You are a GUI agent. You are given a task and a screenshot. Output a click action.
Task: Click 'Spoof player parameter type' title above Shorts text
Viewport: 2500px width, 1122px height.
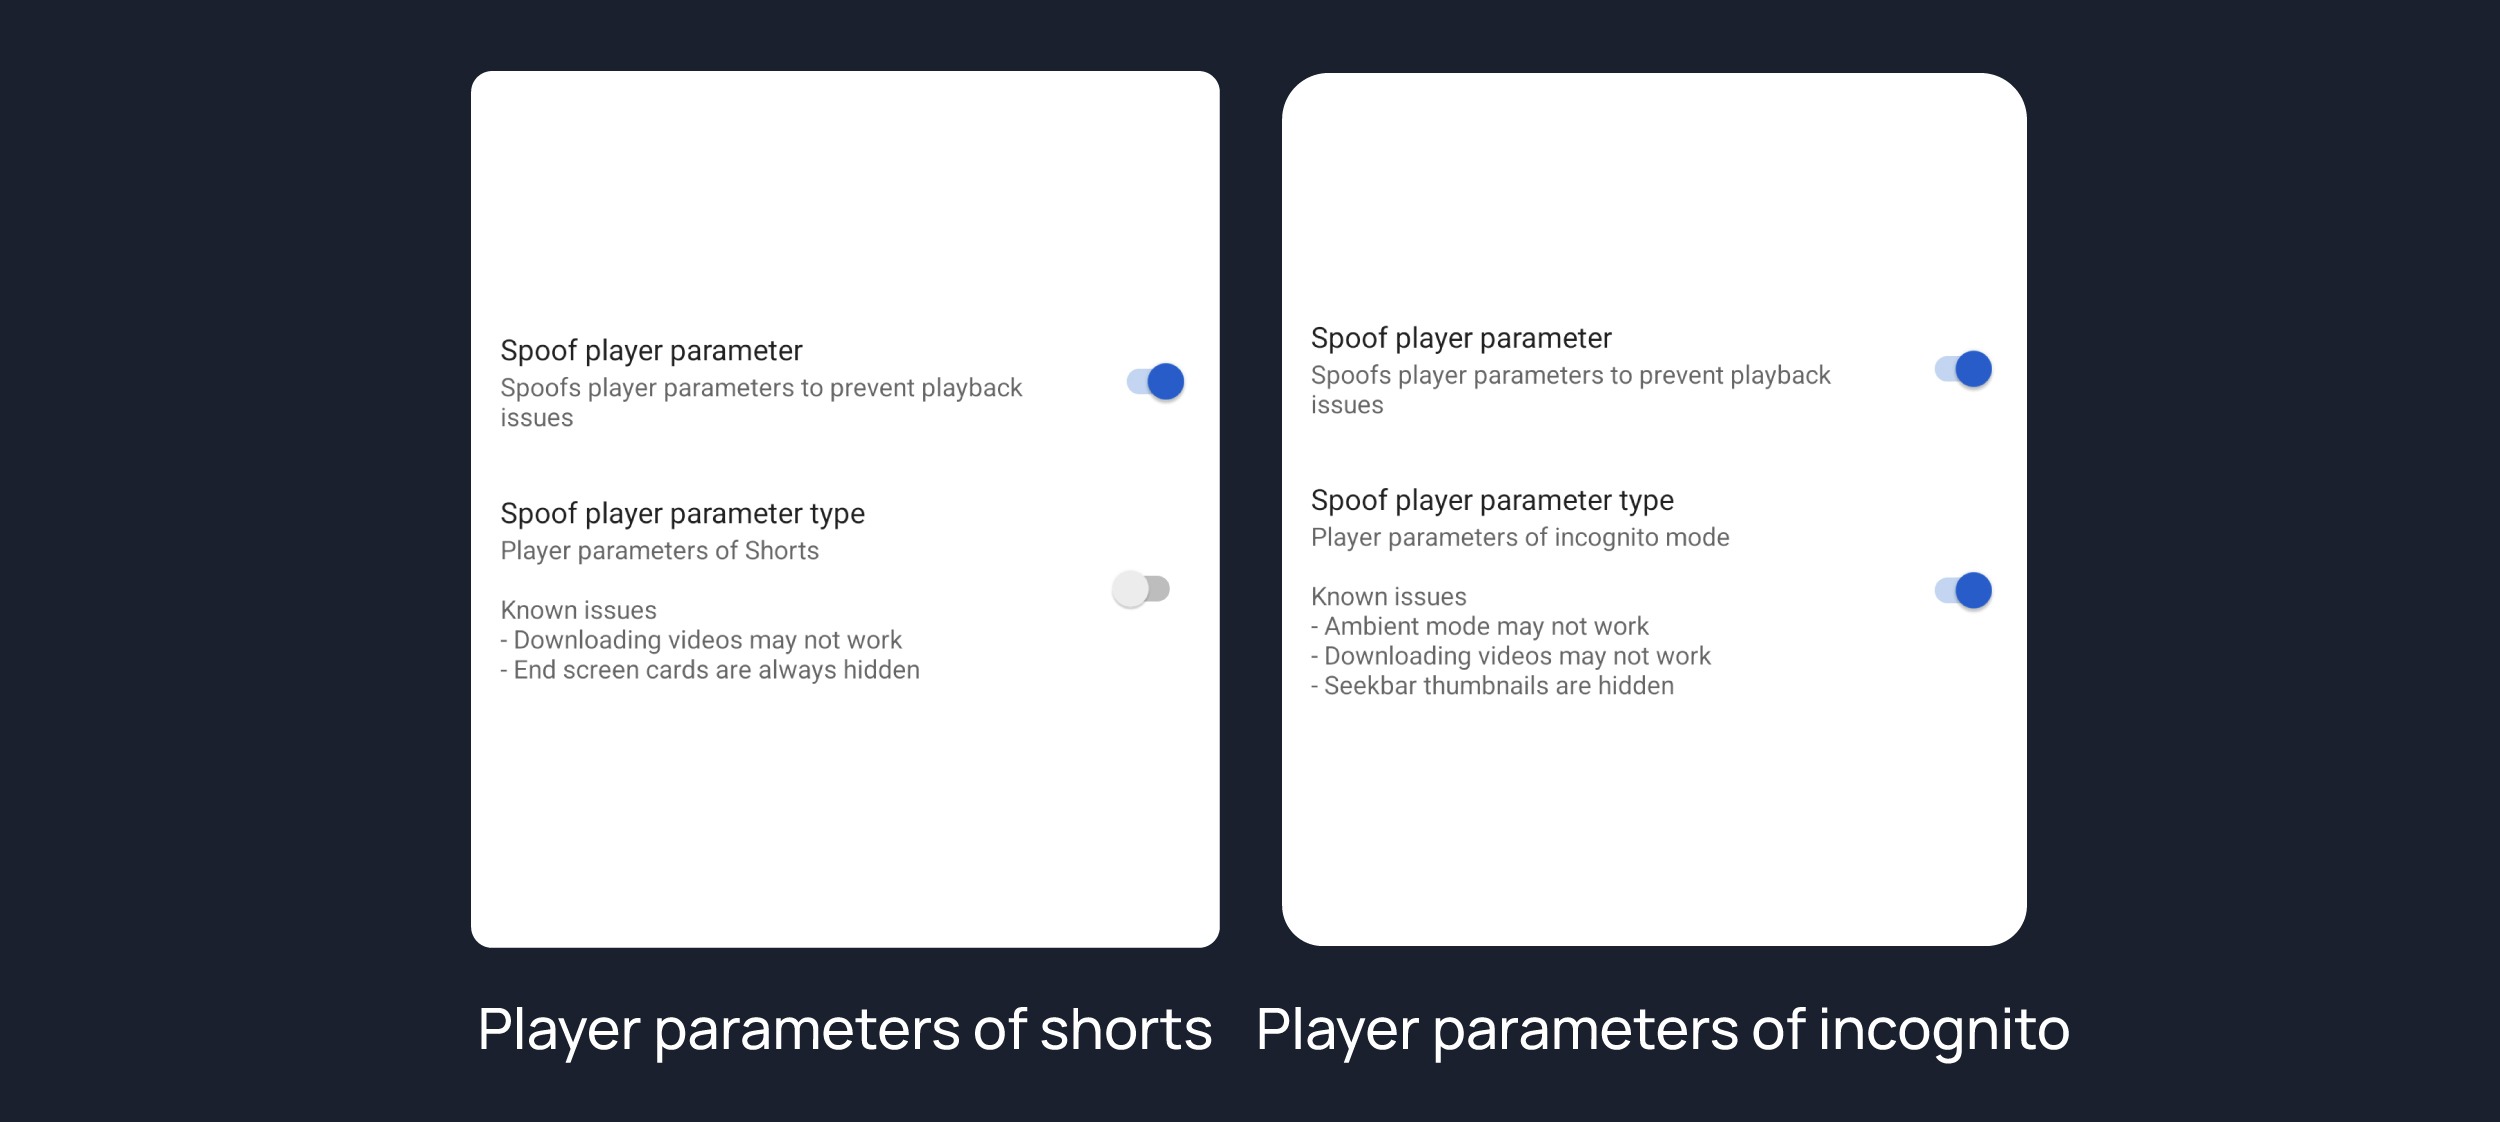pos(682,514)
